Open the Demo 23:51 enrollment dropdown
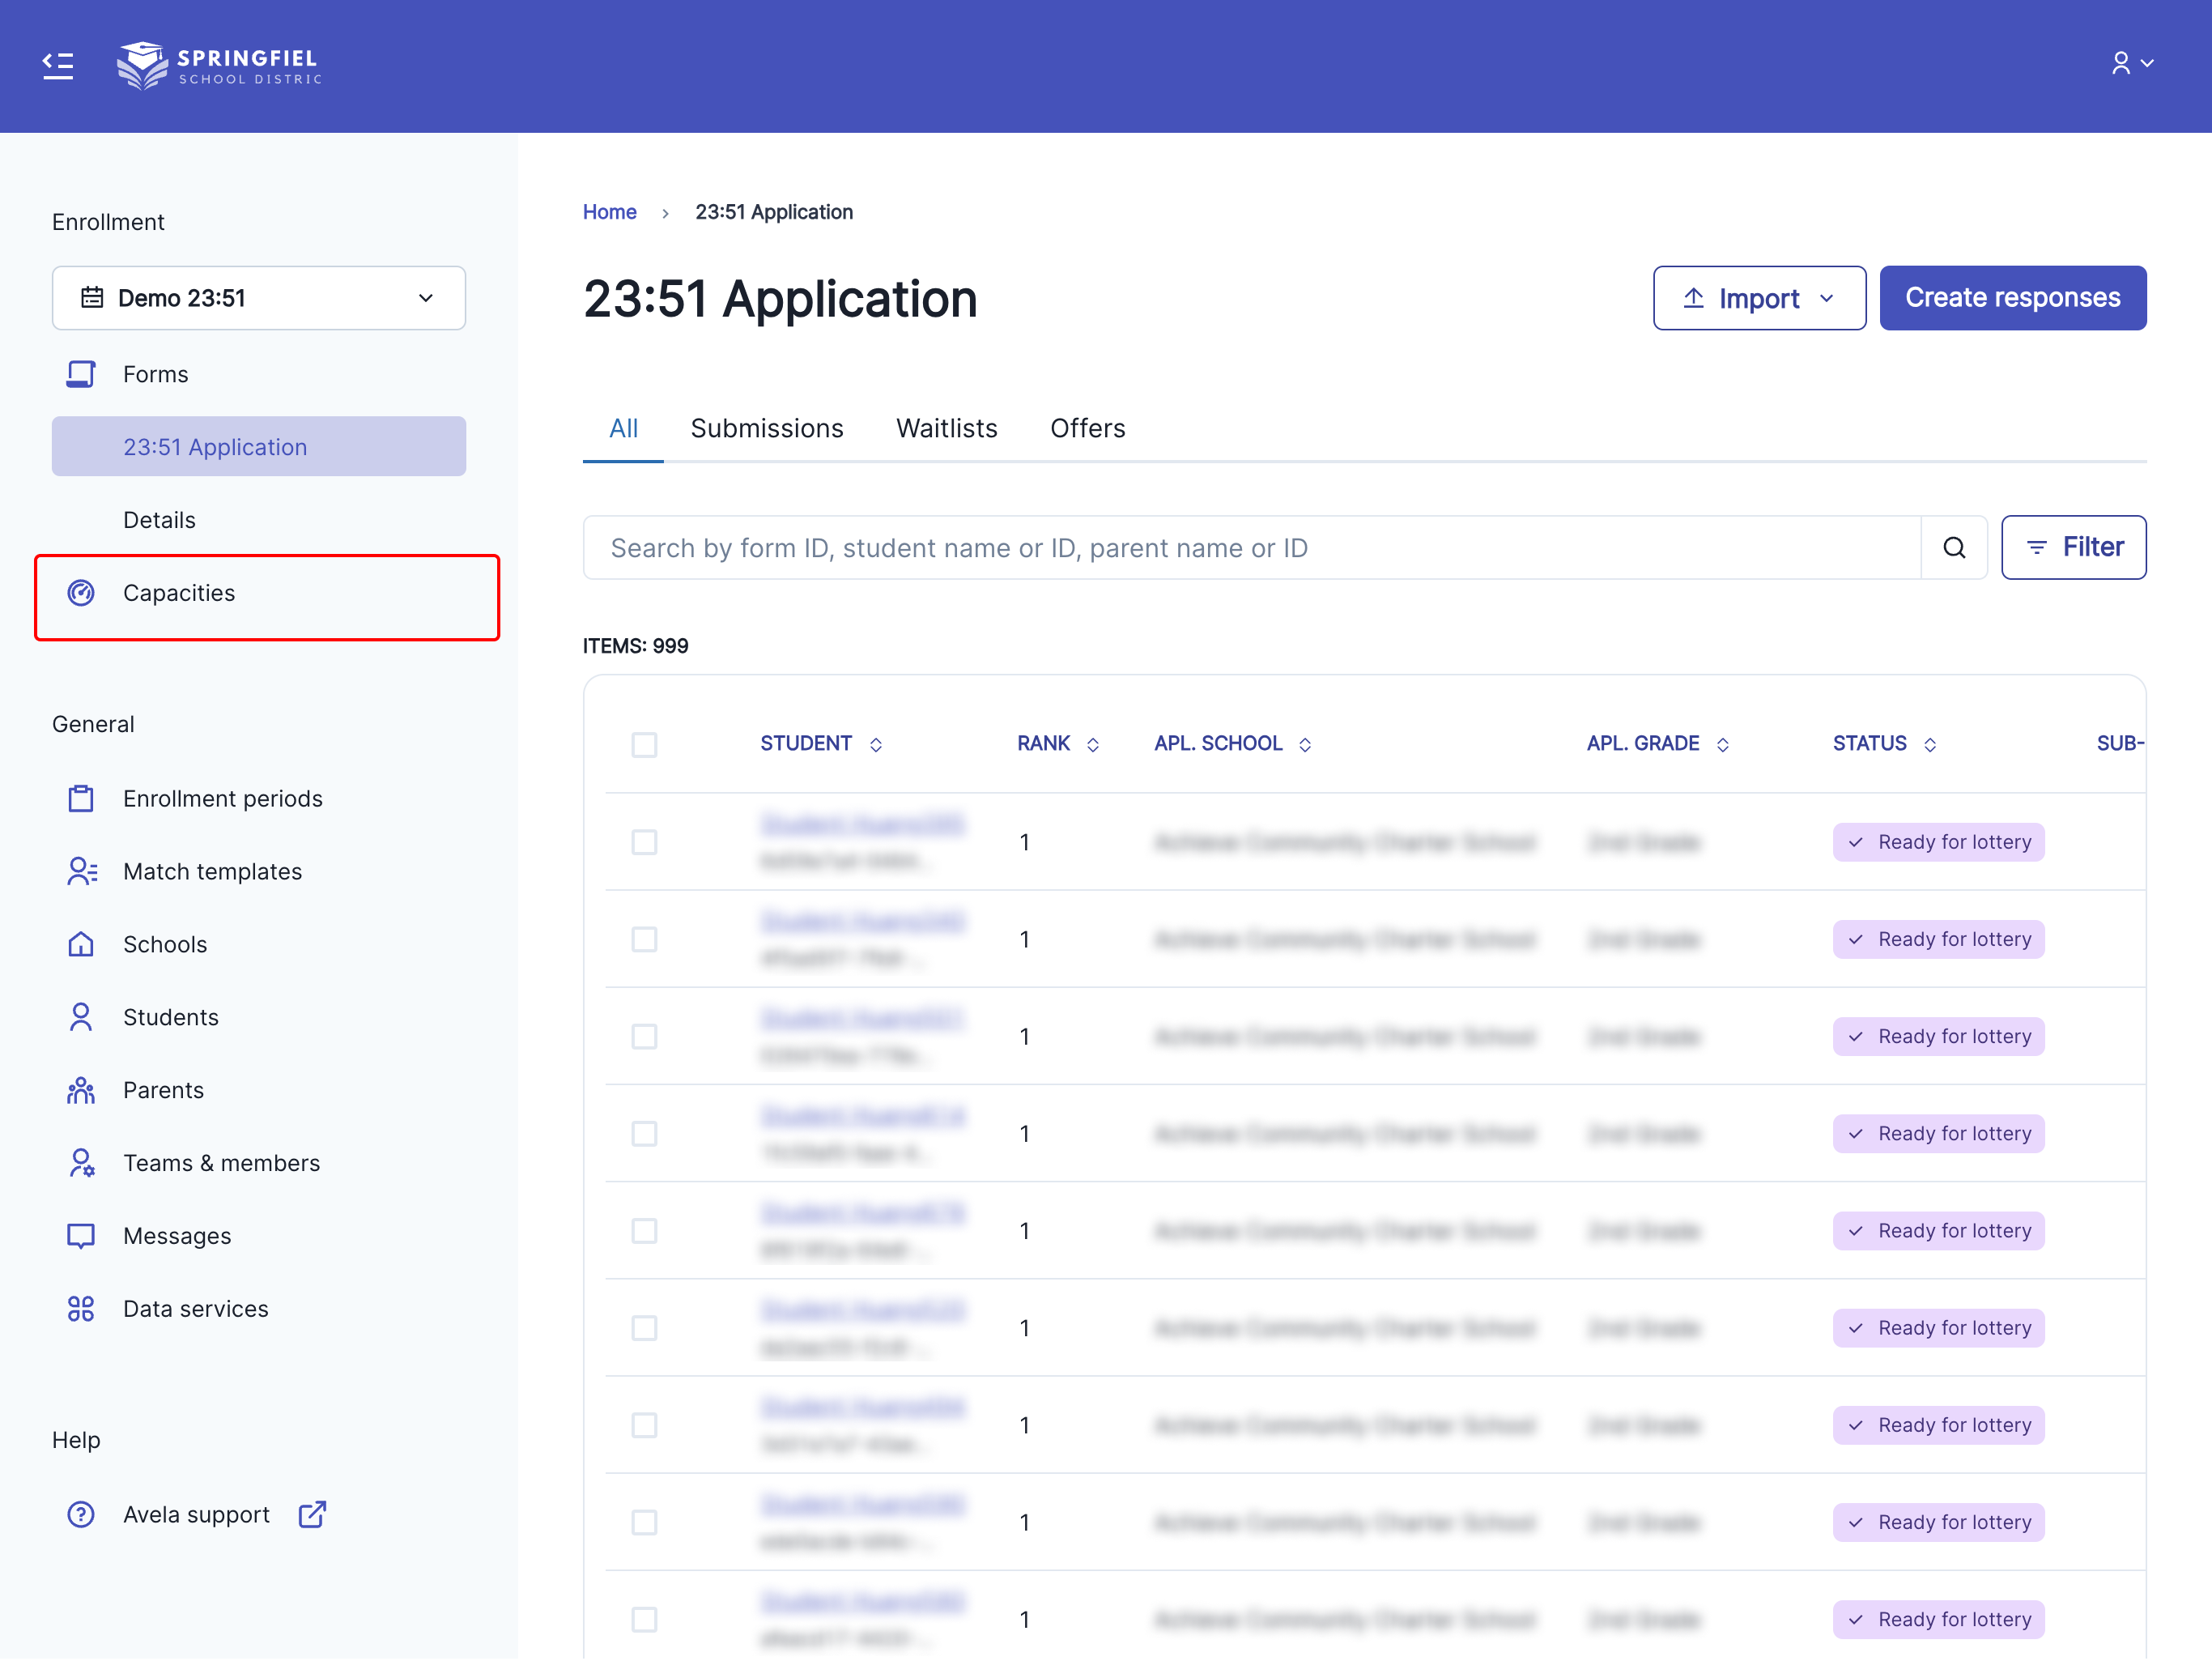 [259, 298]
